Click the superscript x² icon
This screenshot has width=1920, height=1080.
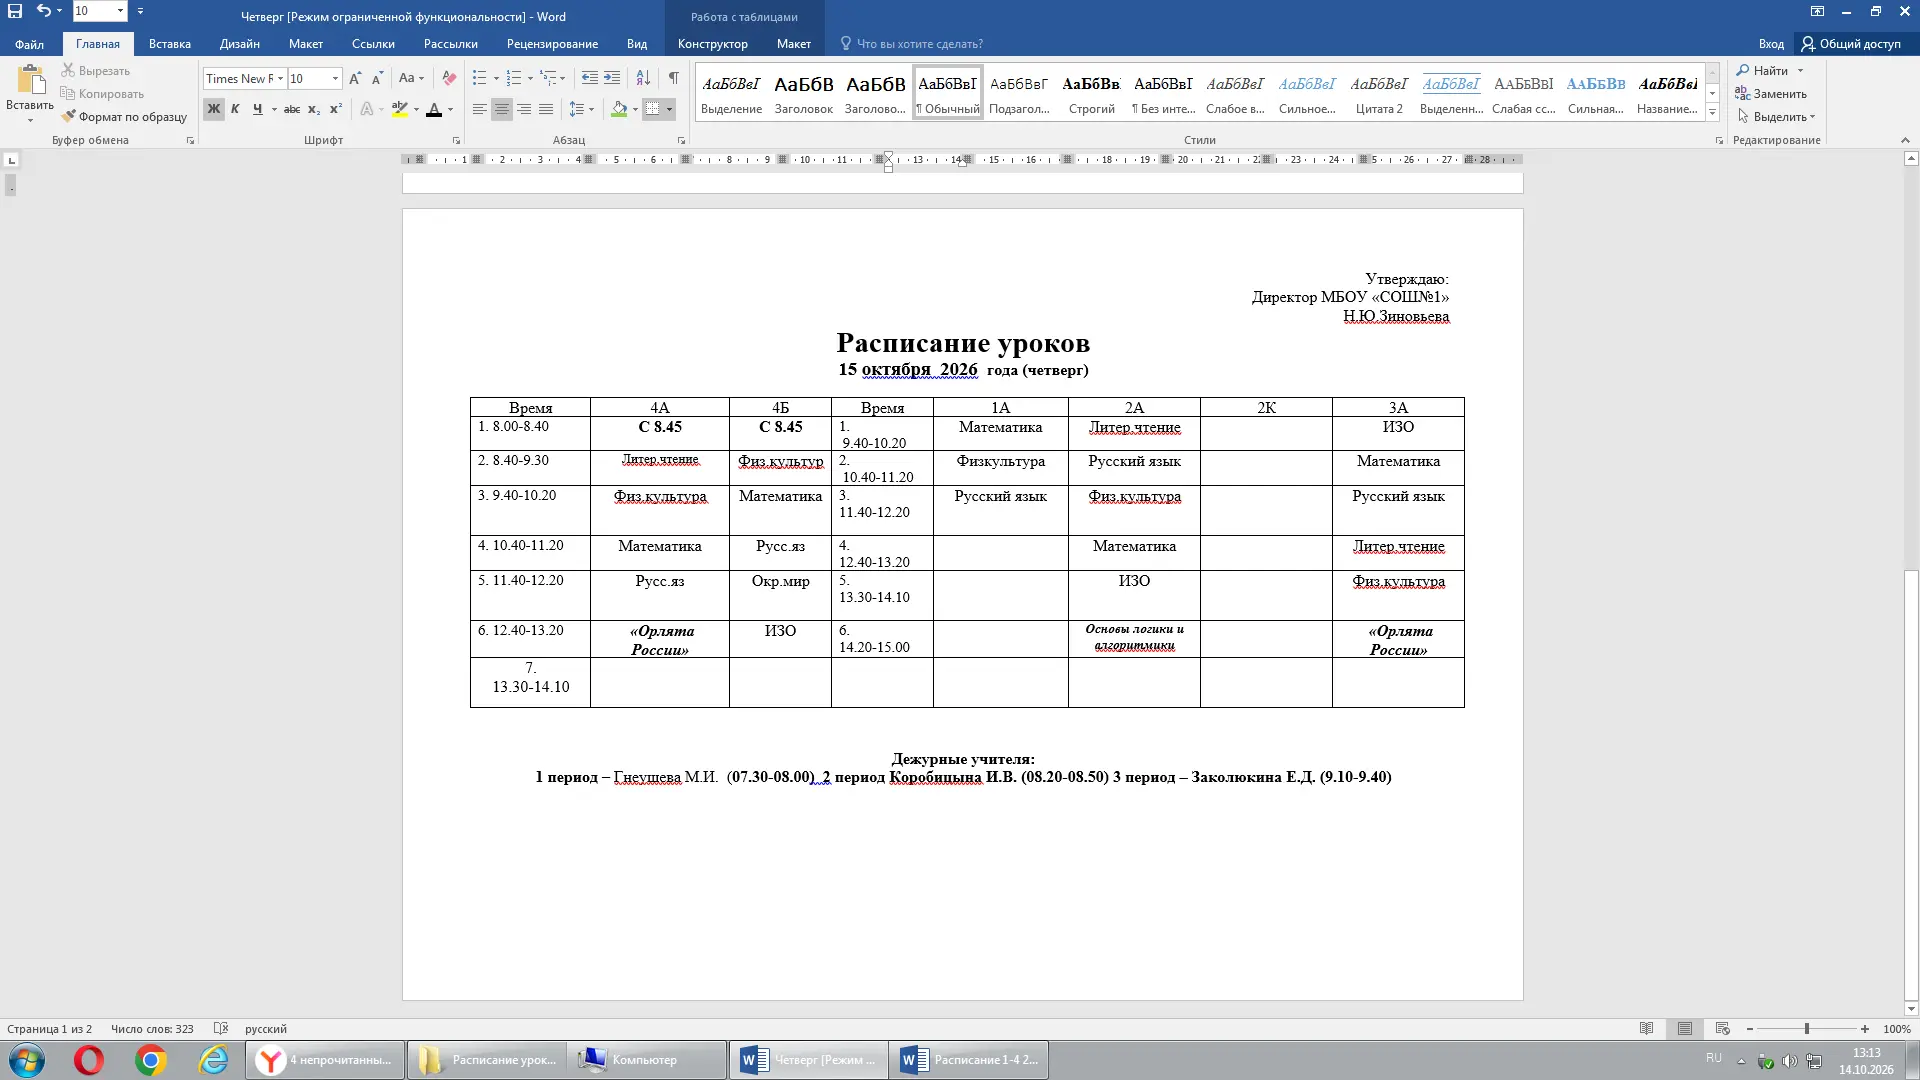click(336, 109)
